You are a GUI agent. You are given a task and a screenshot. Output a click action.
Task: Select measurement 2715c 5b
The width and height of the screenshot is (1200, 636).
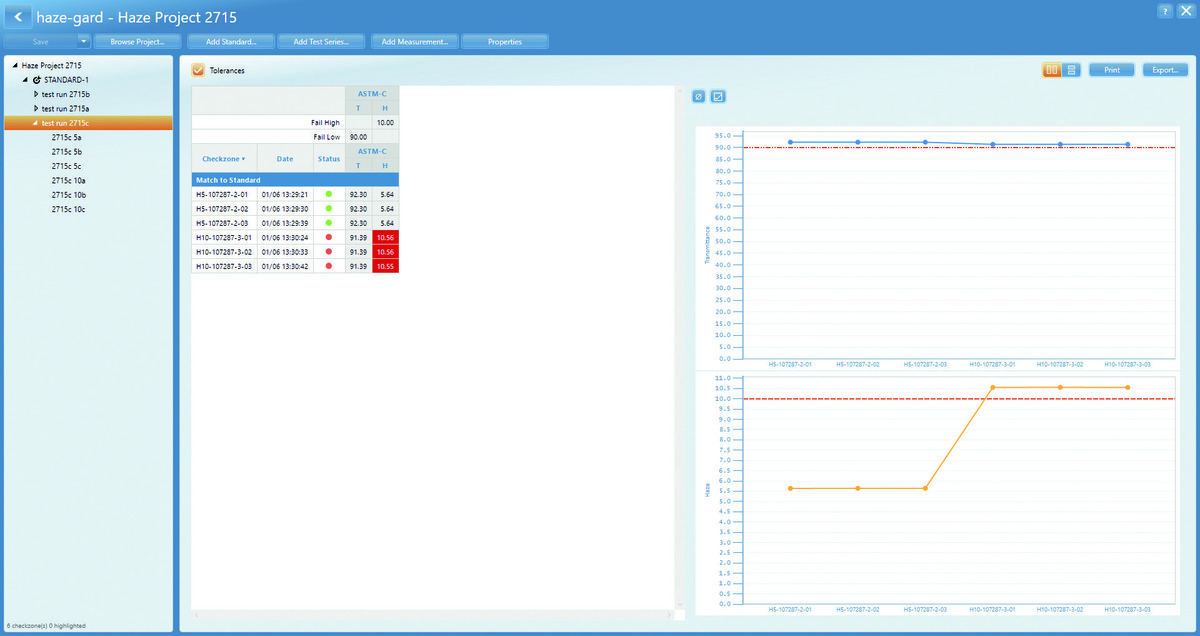pos(66,151)
